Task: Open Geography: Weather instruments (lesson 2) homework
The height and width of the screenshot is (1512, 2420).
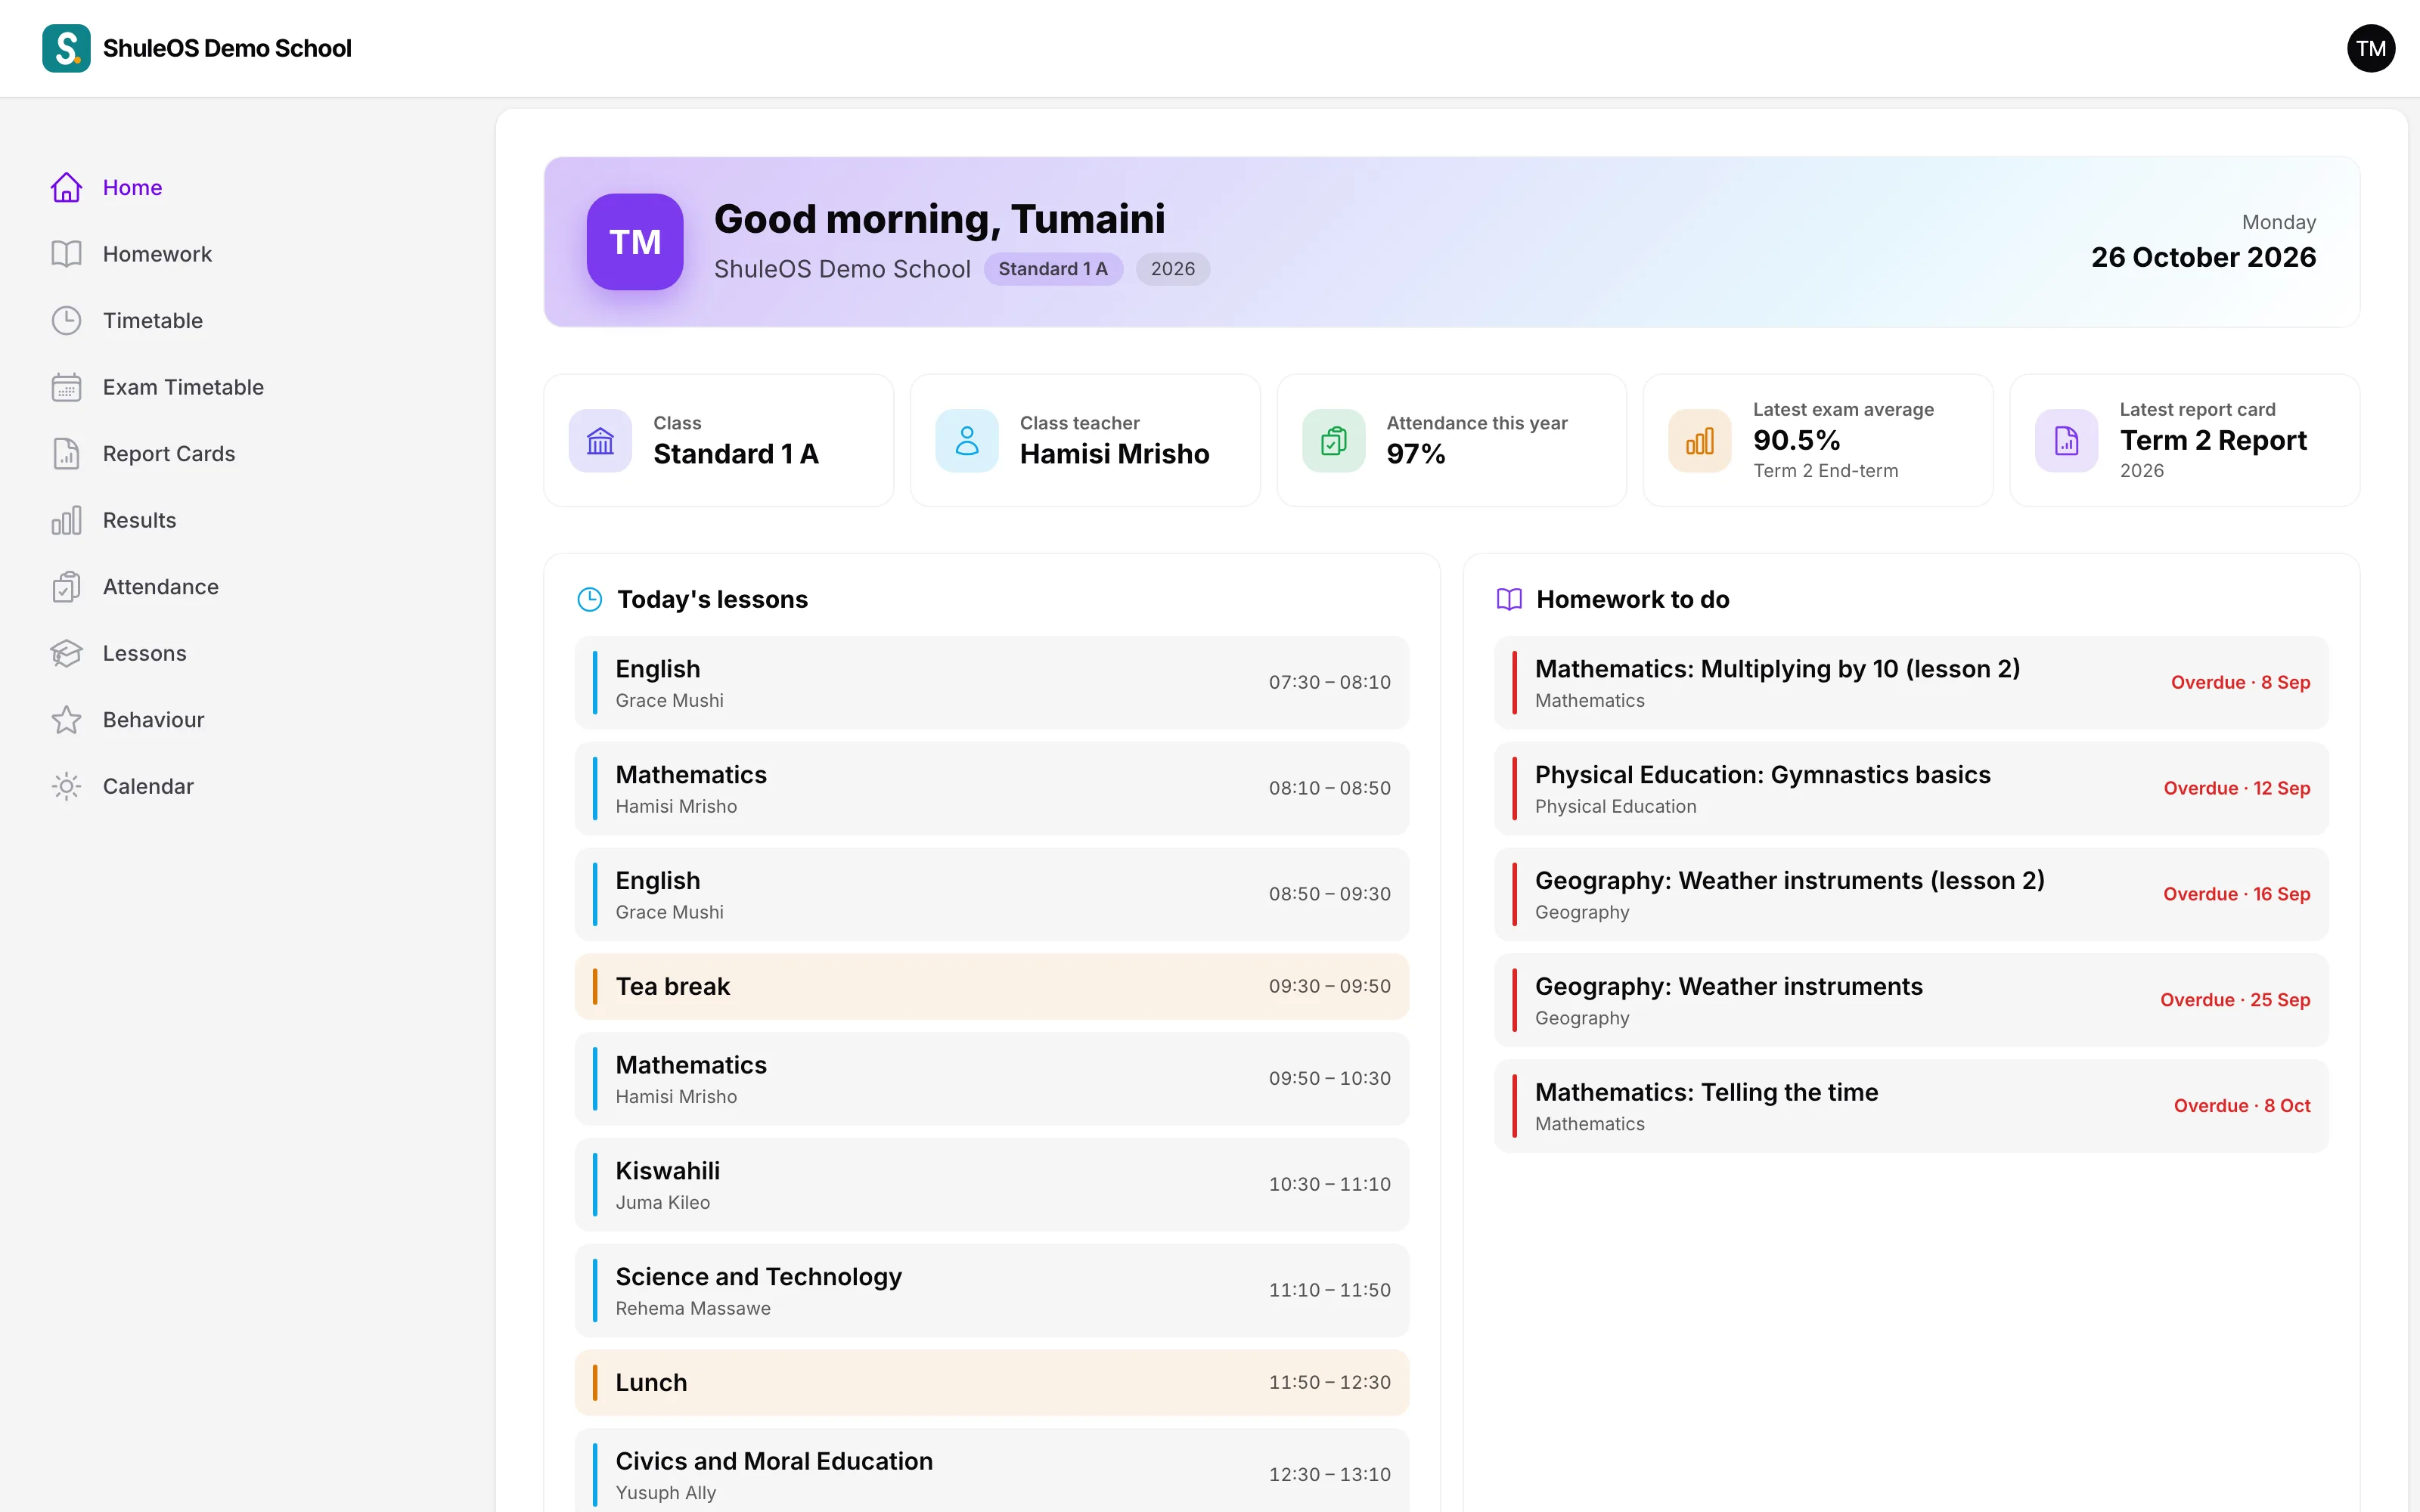Action: [1911, 895]
